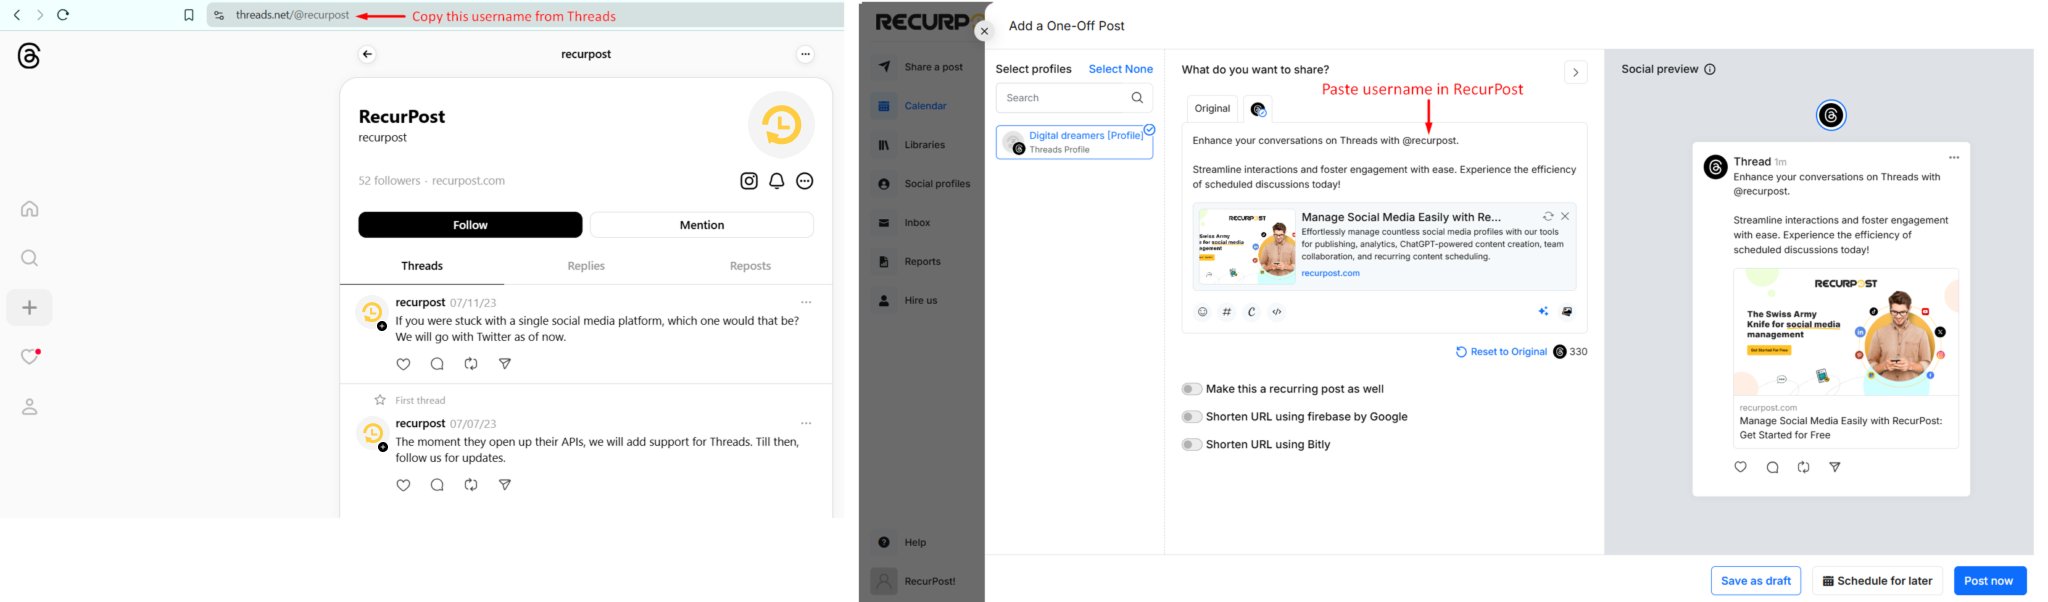Open recurpost.com link on Threads profile
The height and width of the screenshot is (602, 2048).
468,181
